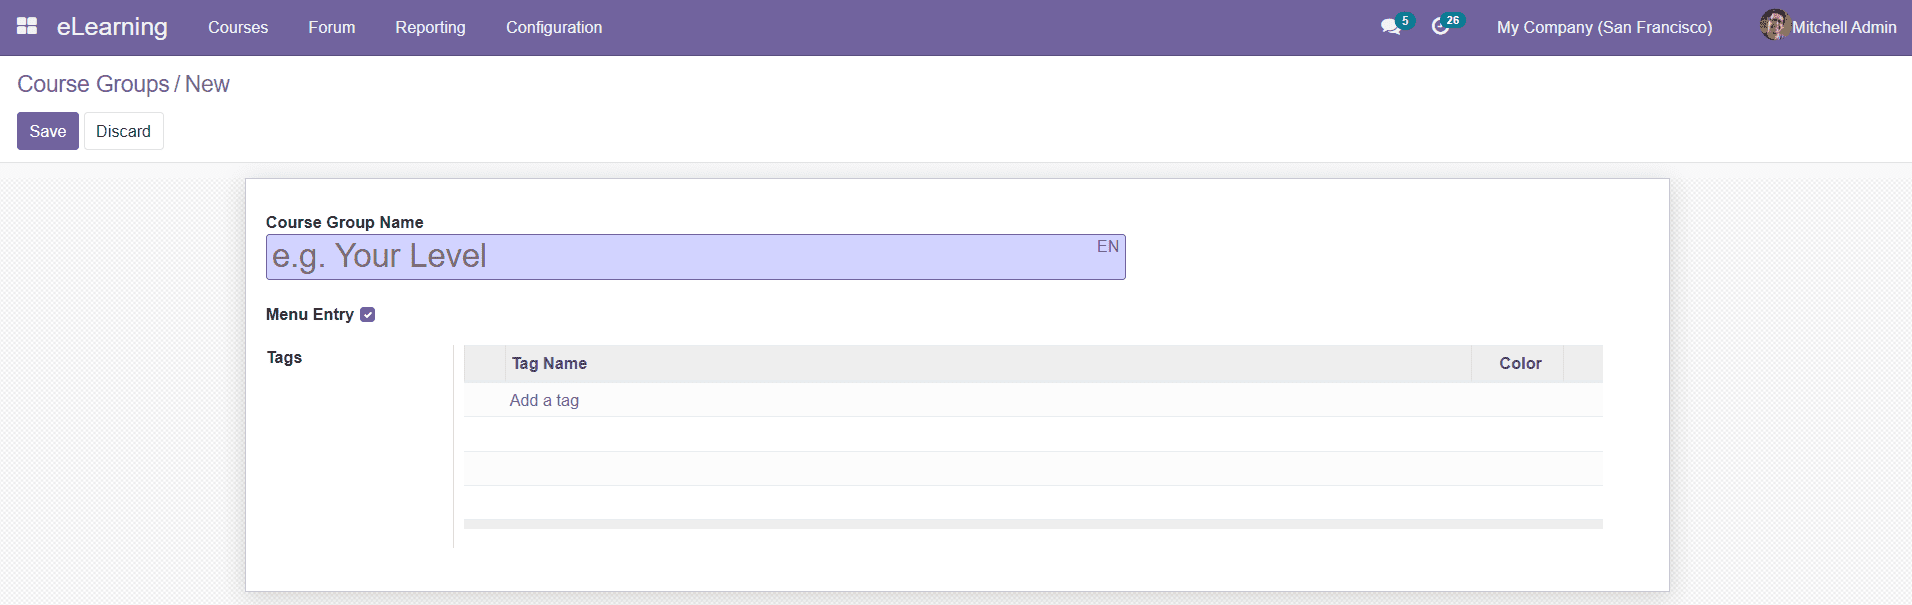Click the Mitchell Admin profile avatar
Image resolution: width=1912 pixels, height=605 pixels.
click(1773, 25)
